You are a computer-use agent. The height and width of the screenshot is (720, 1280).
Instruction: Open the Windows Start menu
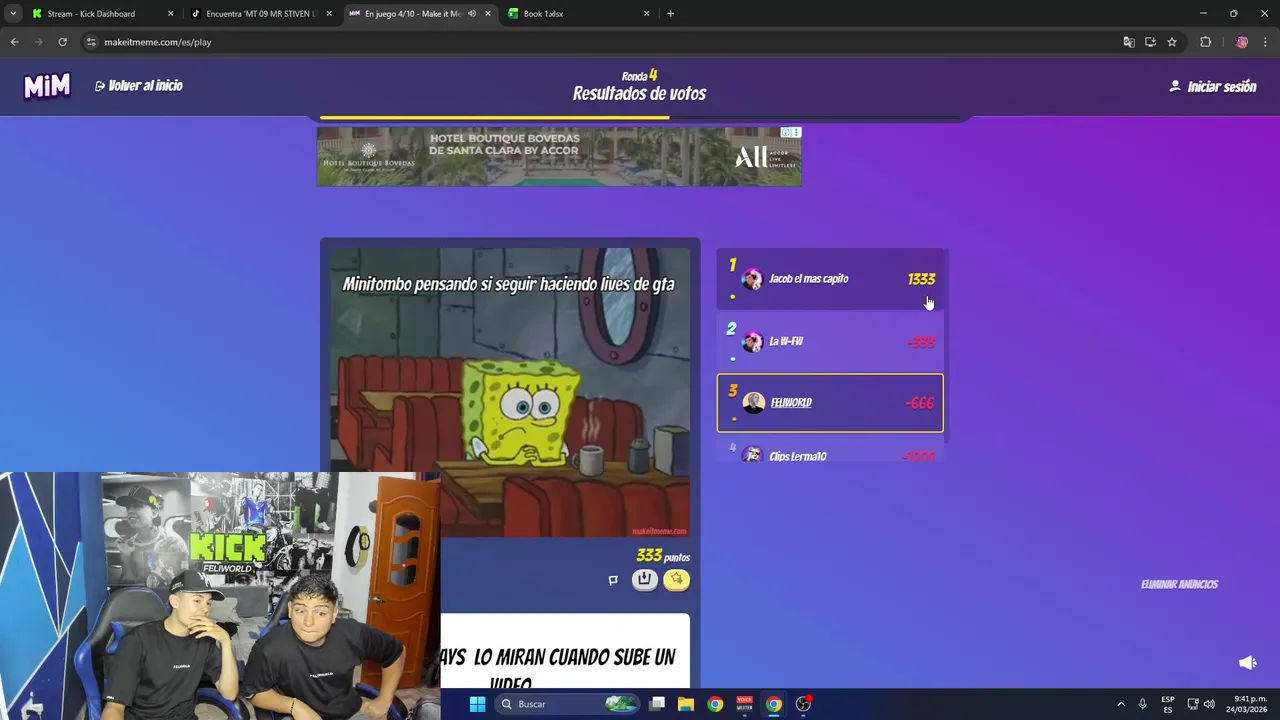coord(477,704)
